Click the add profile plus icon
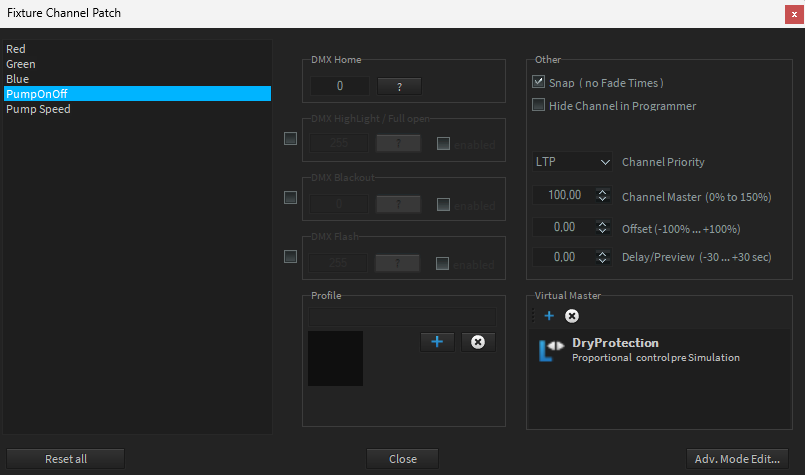Image resolution: width=805 pixels, height=475 pixels. click(437, 342)
